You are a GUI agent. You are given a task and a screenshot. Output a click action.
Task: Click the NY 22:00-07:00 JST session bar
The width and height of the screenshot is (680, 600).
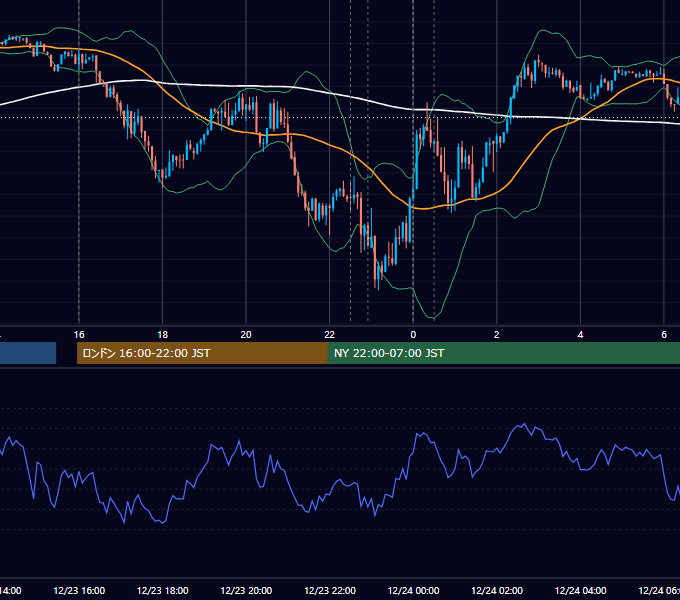[x=503, y=353]
